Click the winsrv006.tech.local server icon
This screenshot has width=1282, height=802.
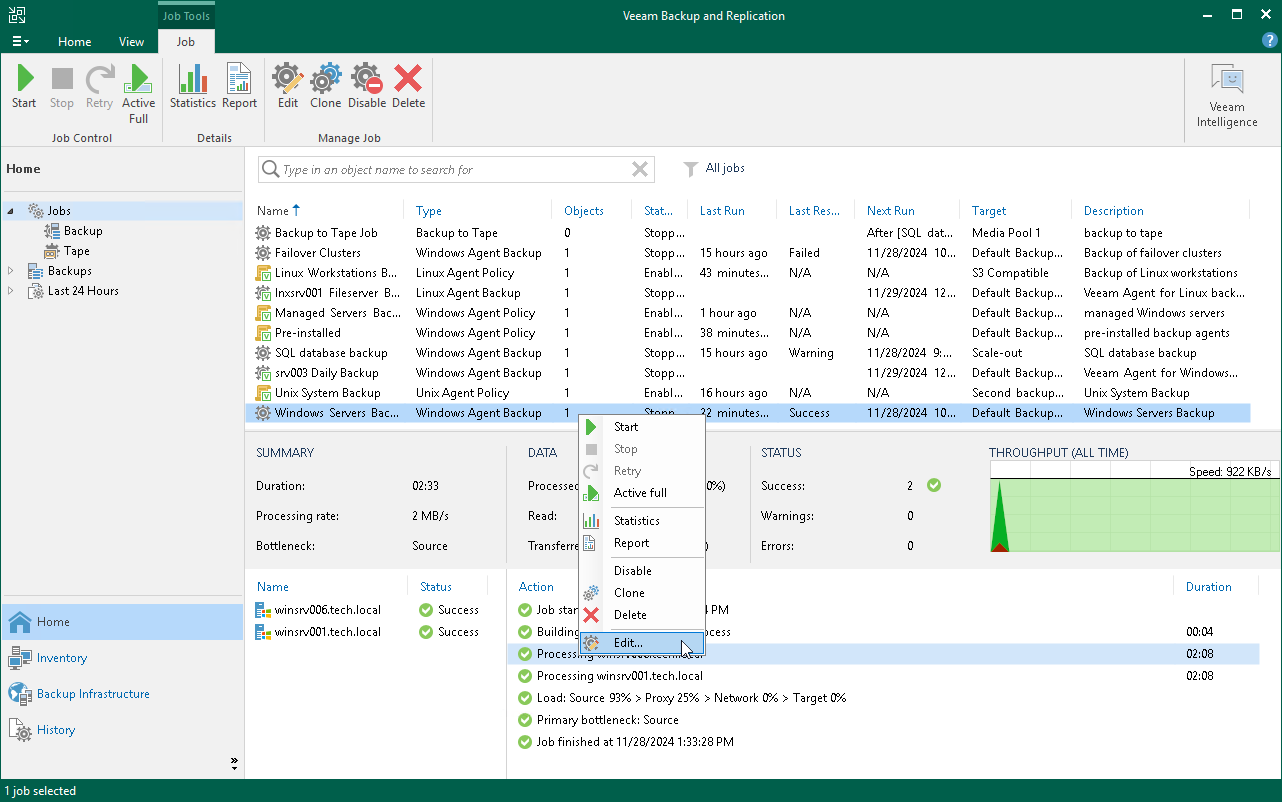[263, 610]
